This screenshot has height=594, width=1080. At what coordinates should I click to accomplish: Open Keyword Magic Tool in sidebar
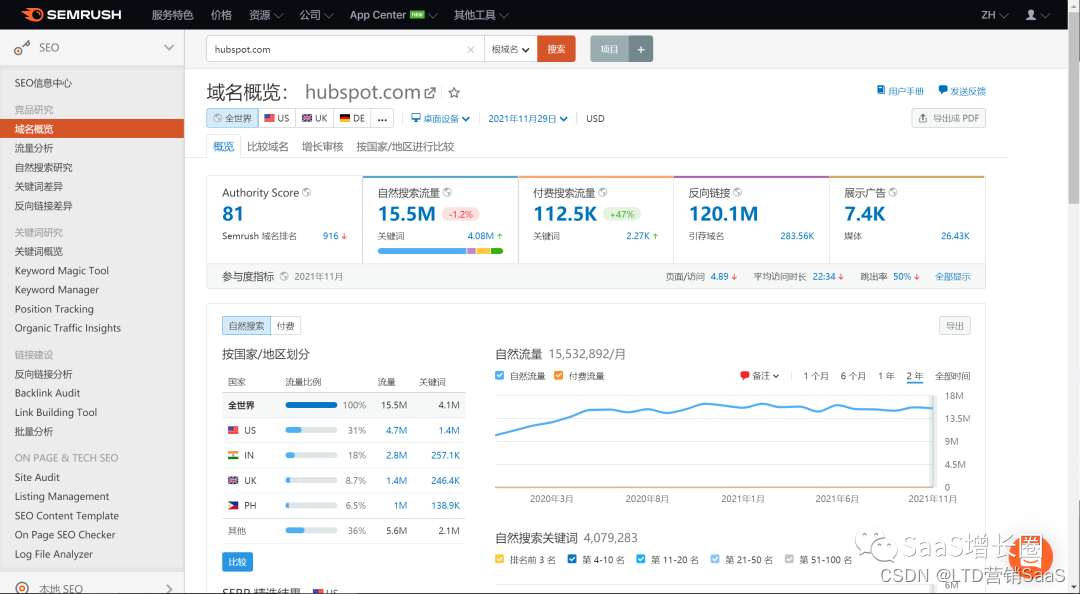tap(62, 271)
